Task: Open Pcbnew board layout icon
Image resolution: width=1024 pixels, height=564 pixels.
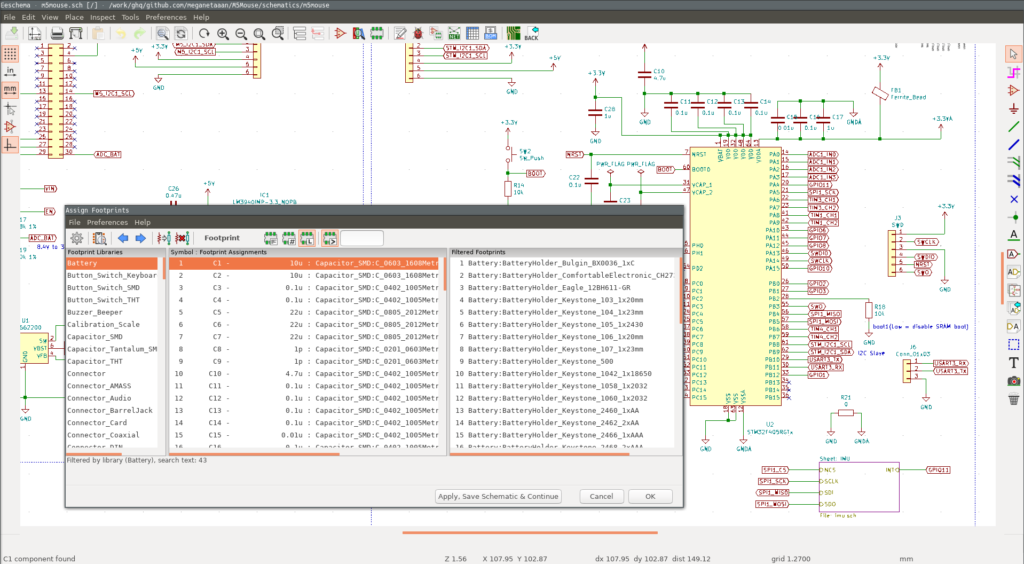Action: pos(513,33)
